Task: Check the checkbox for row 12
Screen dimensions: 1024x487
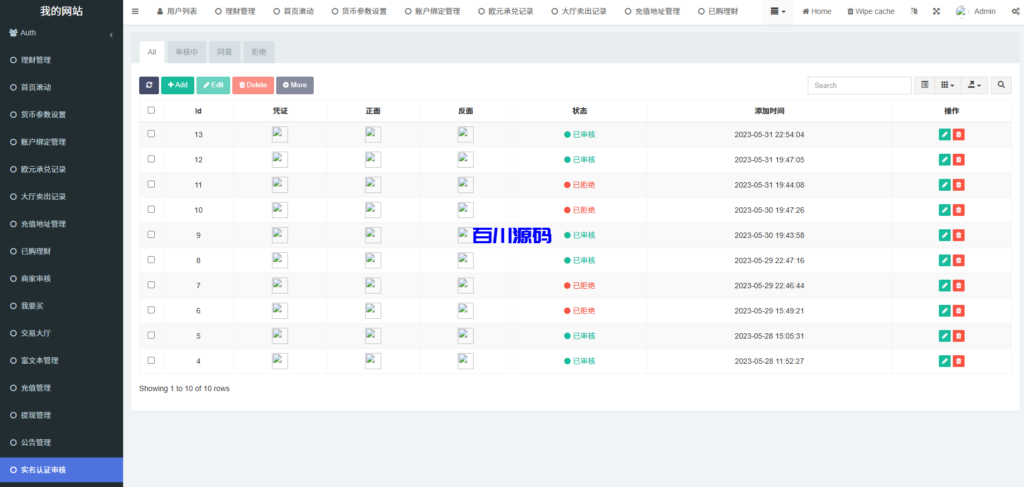Action: pyautogui.click(x=152, y=159)
